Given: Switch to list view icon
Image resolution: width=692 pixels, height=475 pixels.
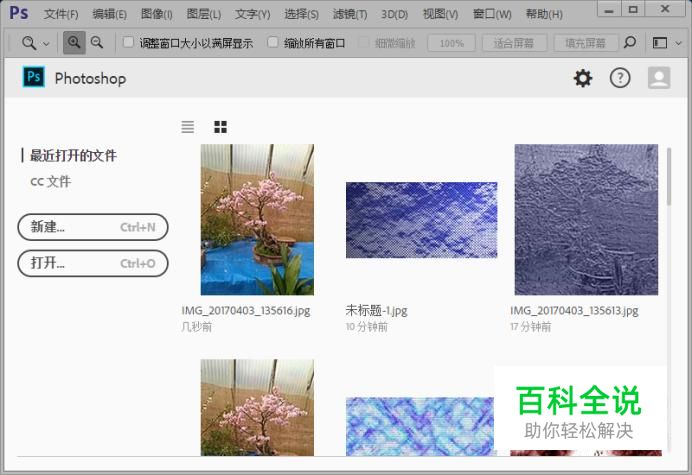Looking at the screenshot, I should pyautogui.click(x=188, y=127).
